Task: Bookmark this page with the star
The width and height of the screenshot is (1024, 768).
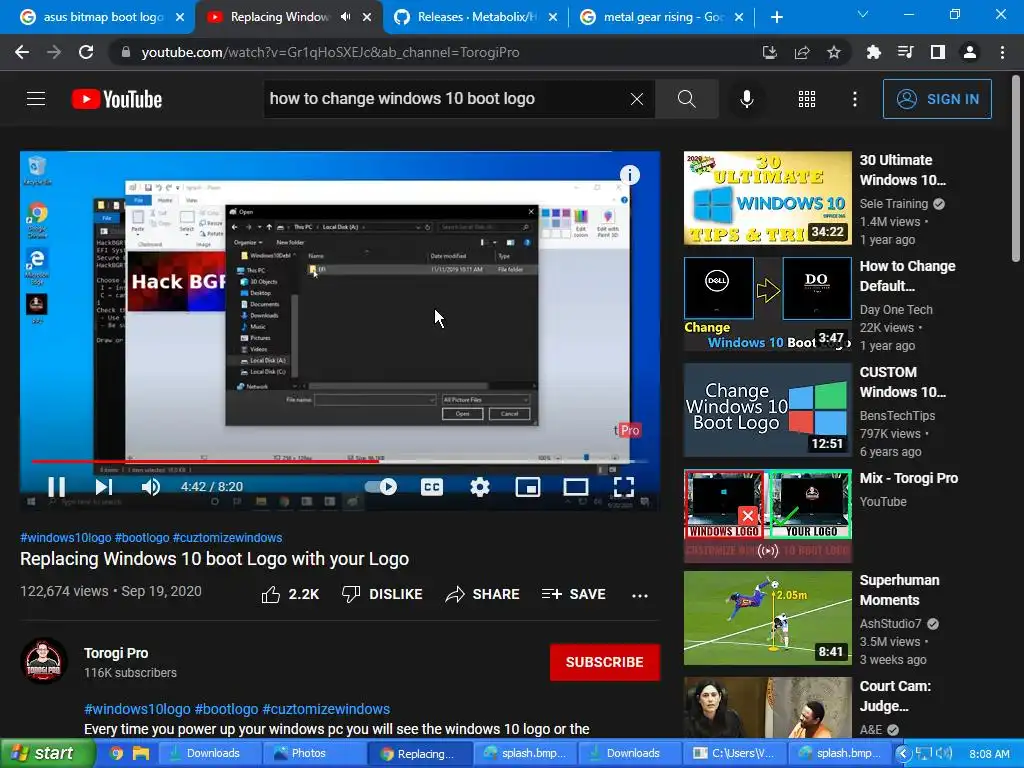Action: tap(834, 52)
